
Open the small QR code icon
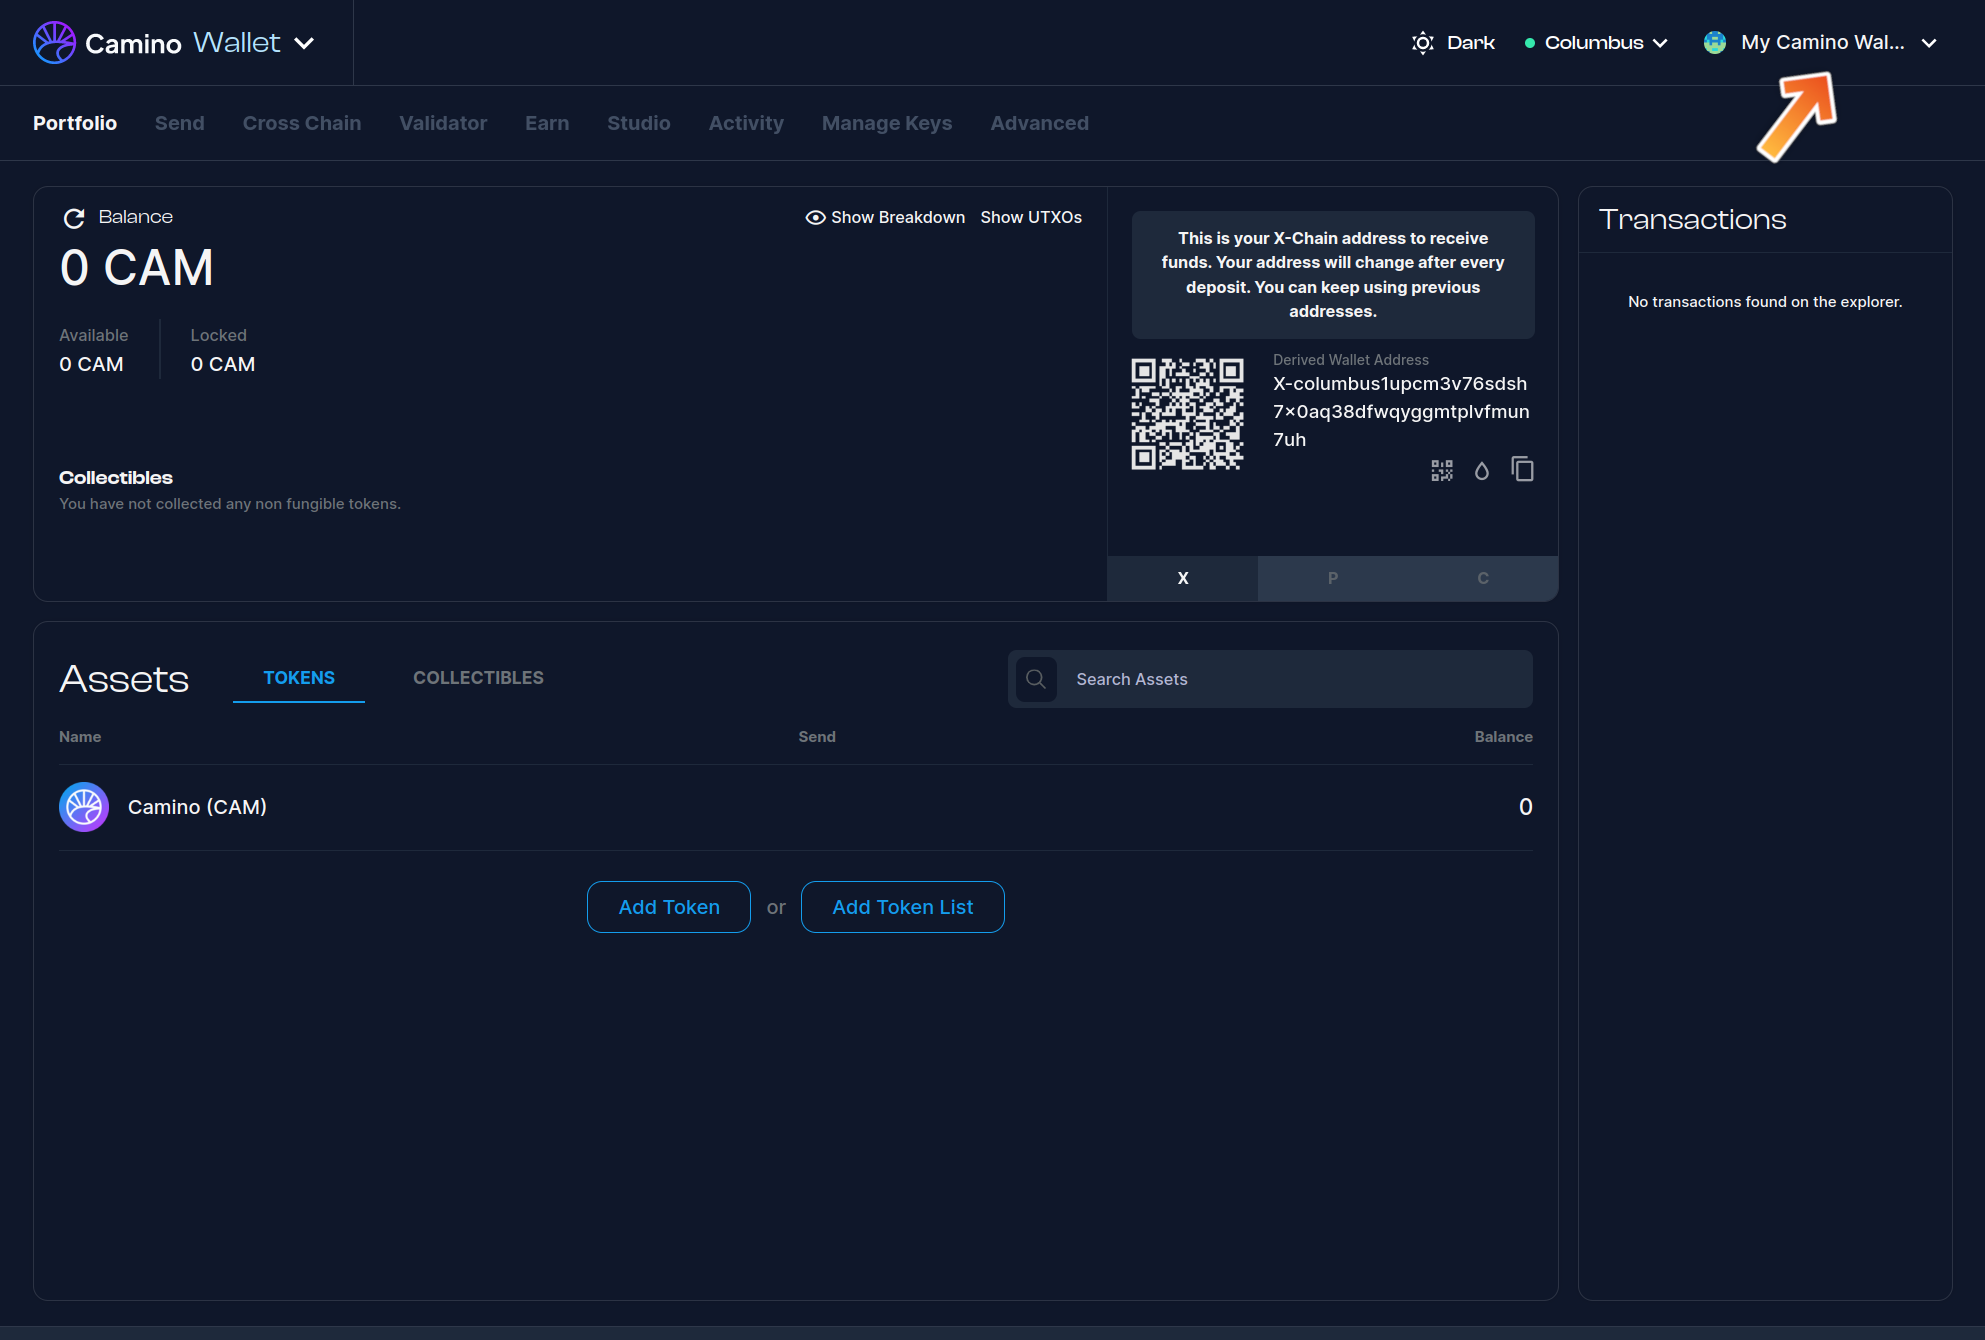pyautogui.click(x=1442, y=470)
